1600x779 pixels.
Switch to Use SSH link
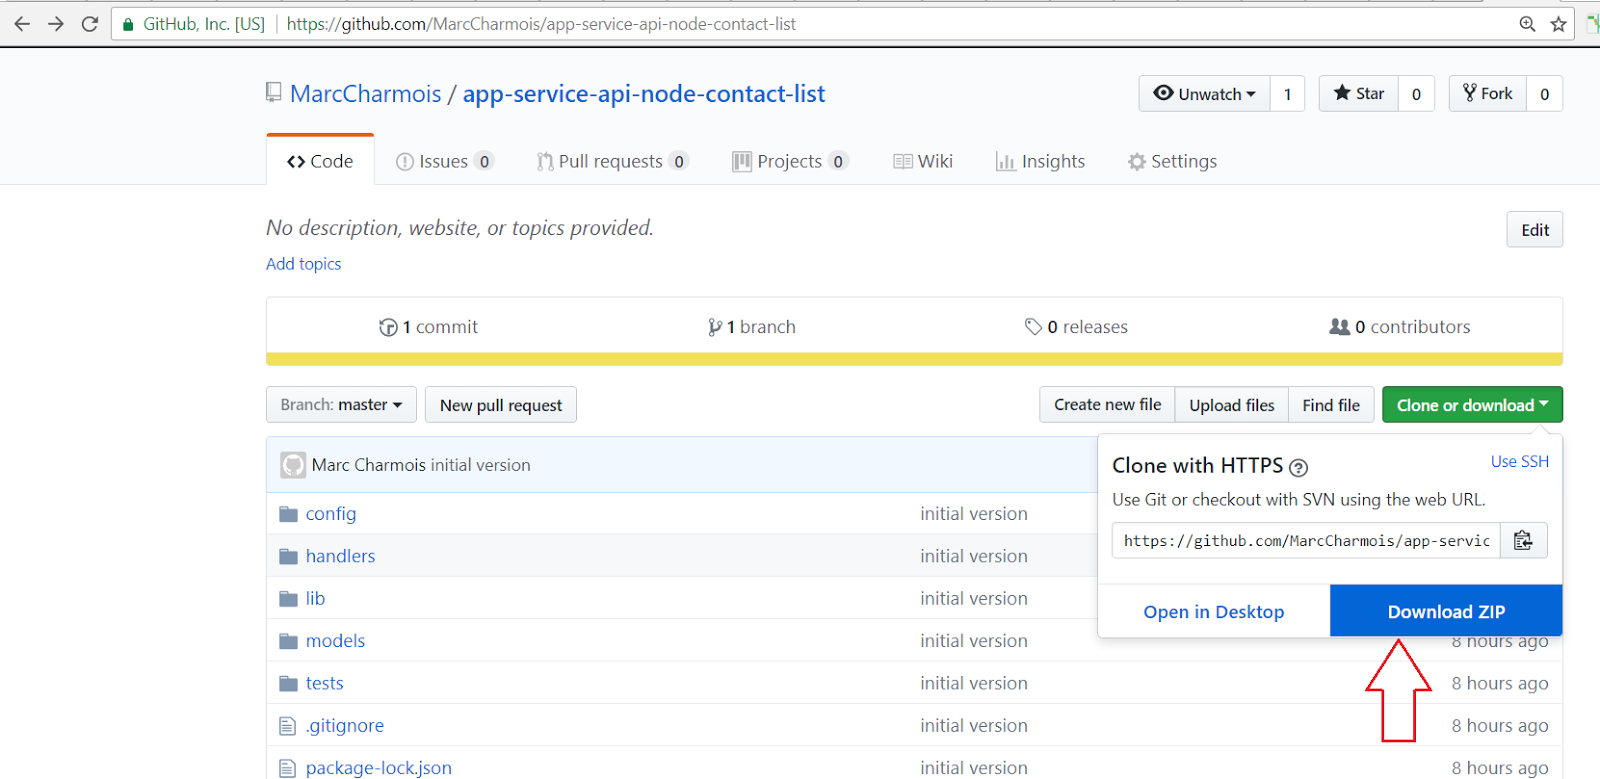click(1520, 461)
